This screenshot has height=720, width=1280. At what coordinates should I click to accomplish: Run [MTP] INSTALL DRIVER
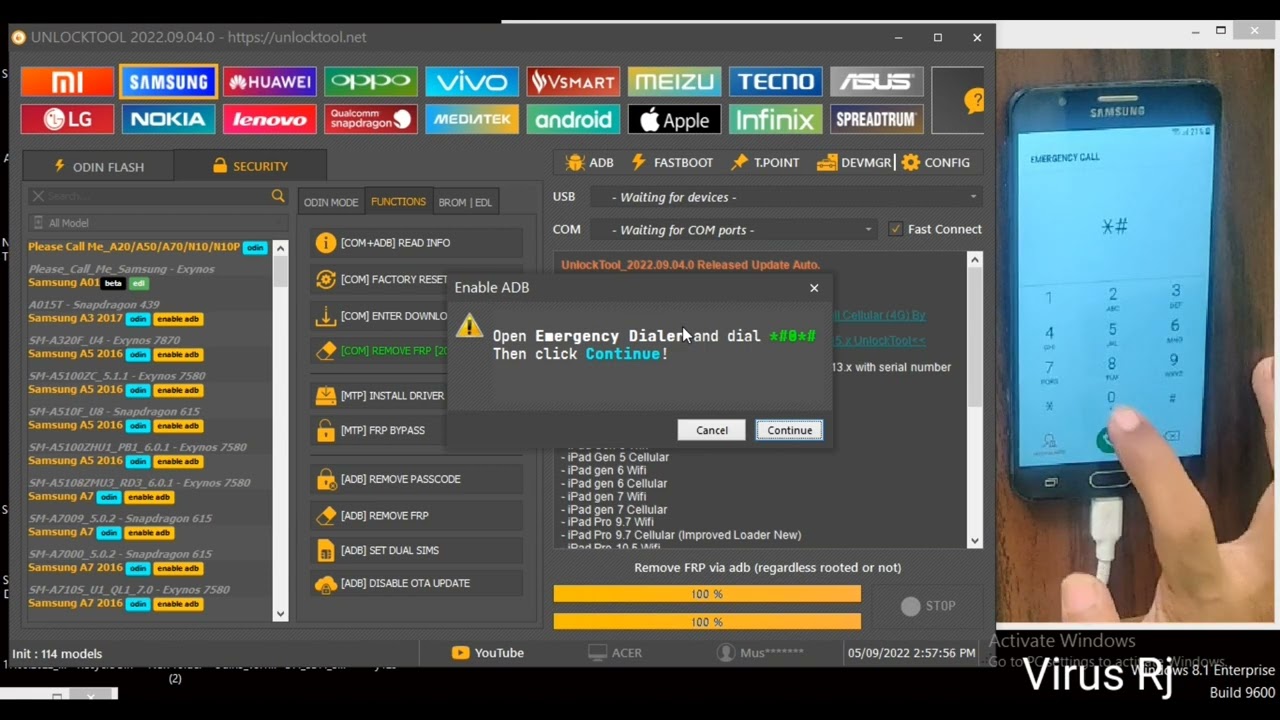click(380, 396)
